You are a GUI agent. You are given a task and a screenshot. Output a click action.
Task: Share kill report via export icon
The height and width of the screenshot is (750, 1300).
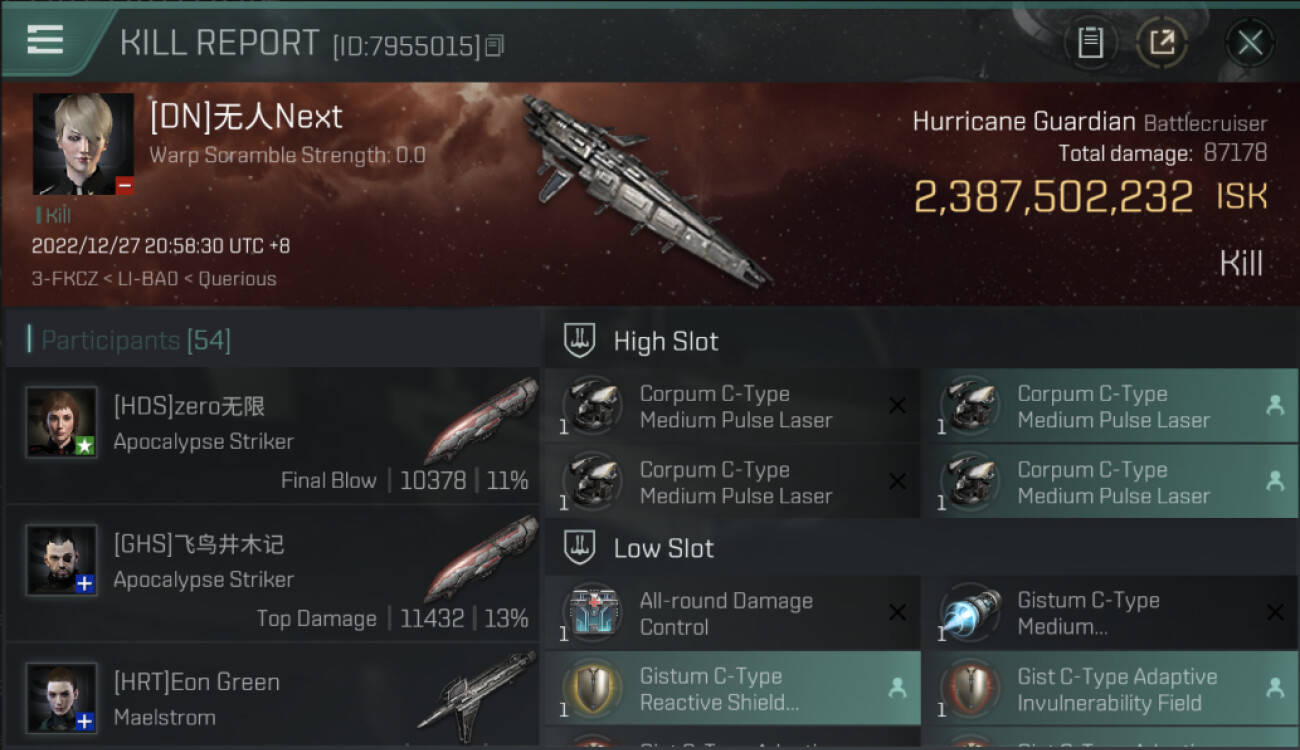[x=1161, y=42]
